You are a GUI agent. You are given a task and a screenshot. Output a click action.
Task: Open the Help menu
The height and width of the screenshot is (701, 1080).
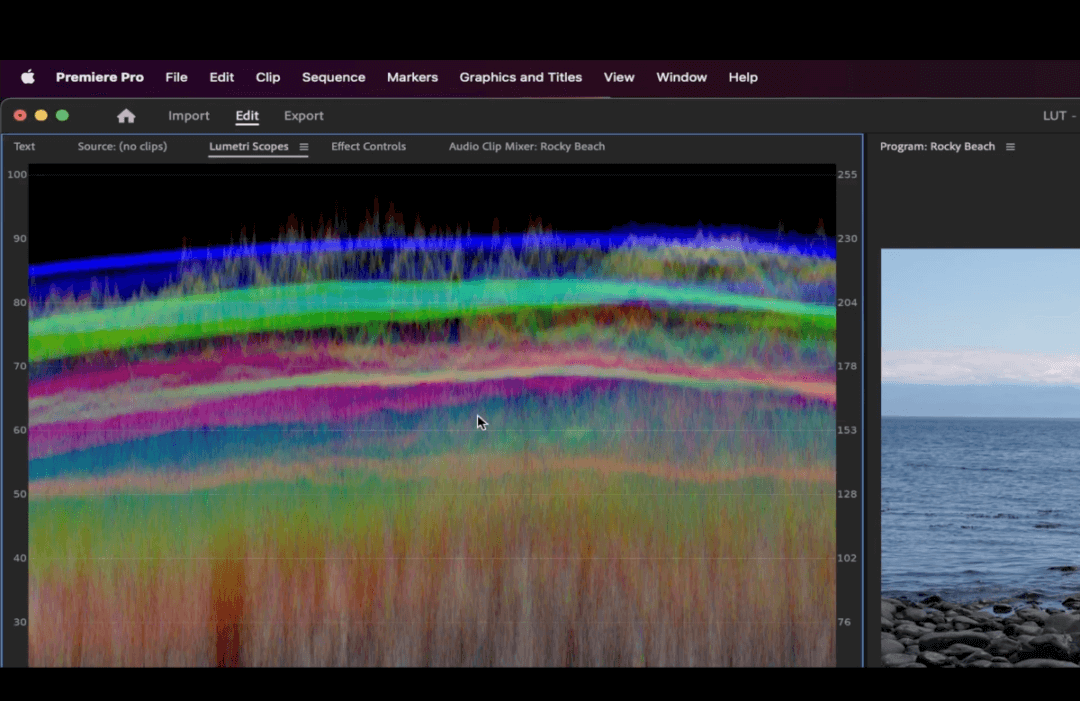tap(743, 77)
